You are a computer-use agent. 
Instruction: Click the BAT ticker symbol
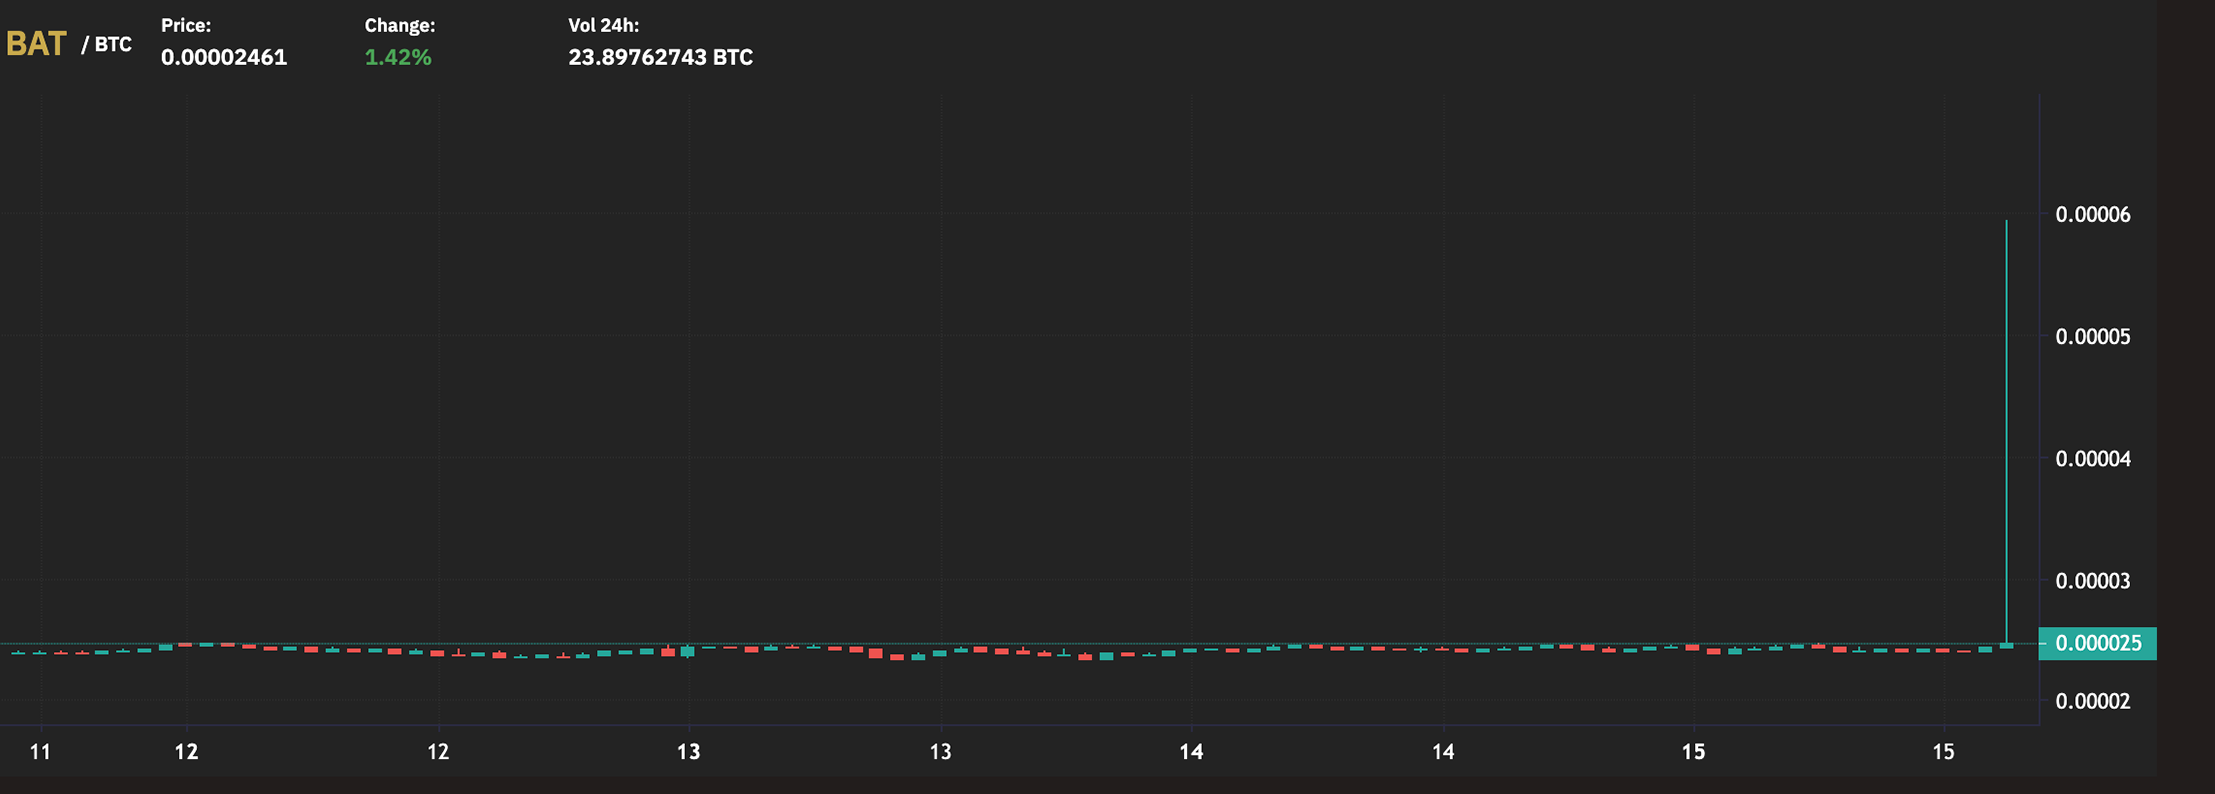[x=36, y=44]
